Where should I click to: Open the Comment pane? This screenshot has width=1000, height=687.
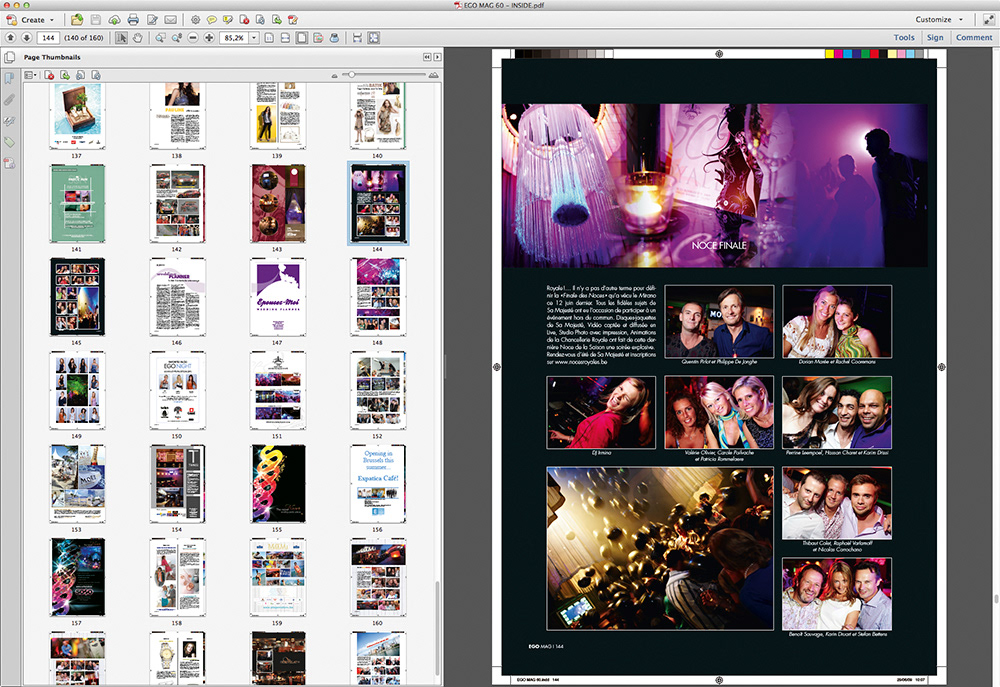pos(974,38)
